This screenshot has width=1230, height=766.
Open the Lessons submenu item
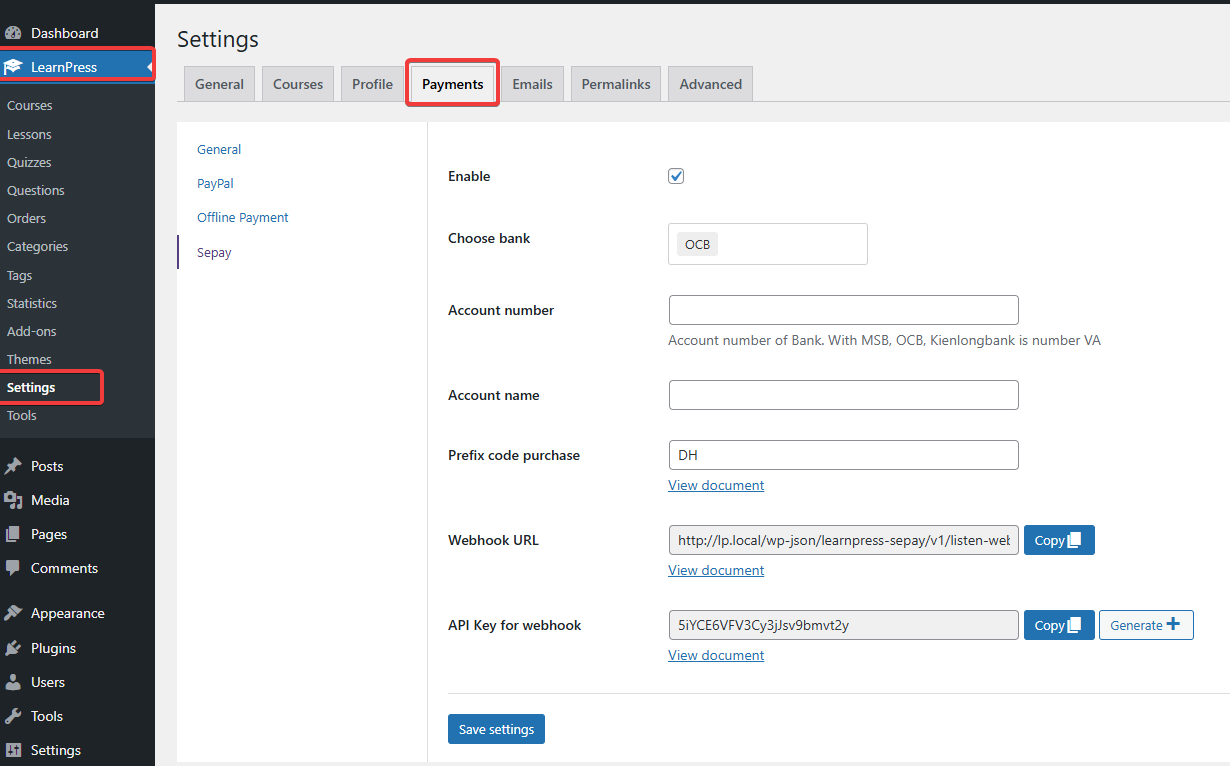click(x=29, y=134)
